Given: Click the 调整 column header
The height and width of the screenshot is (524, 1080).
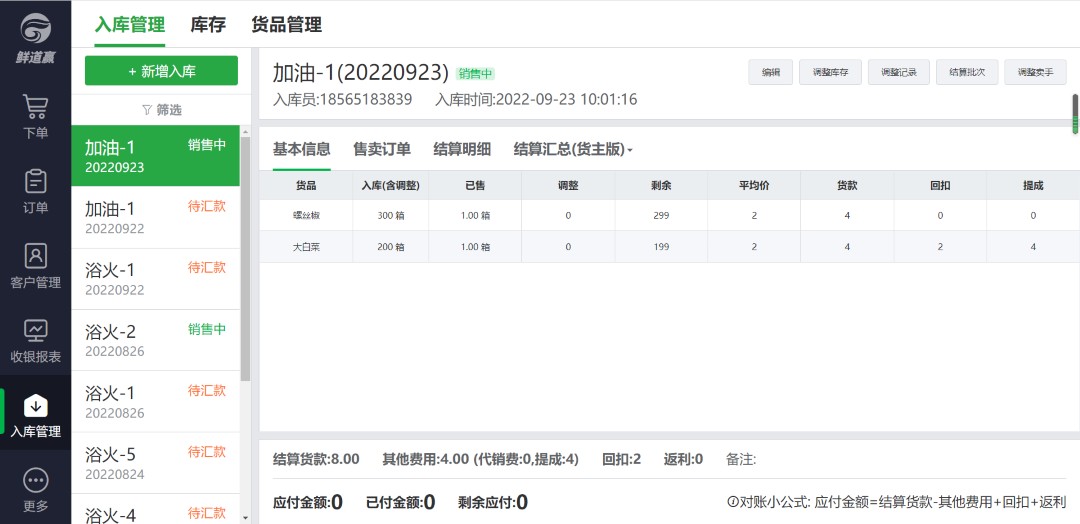Looking at the screenshot, I should [568, 185].
